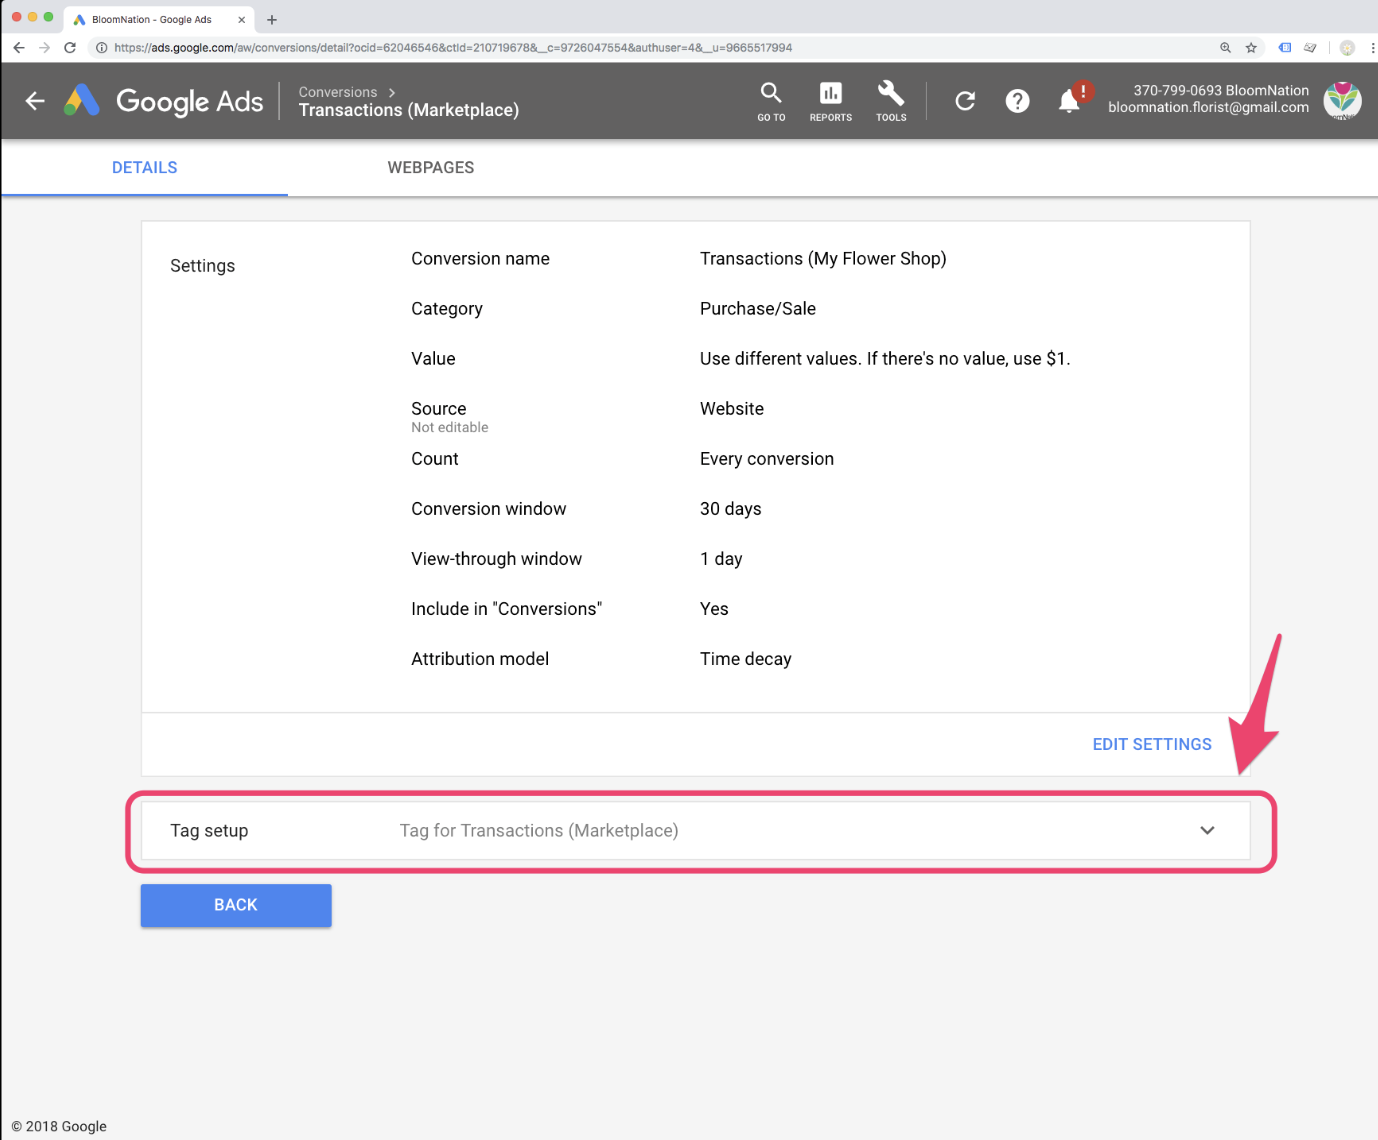Open the help question mark icon
This screenshot has height=1140, width=1378.
coord(1017,100)
